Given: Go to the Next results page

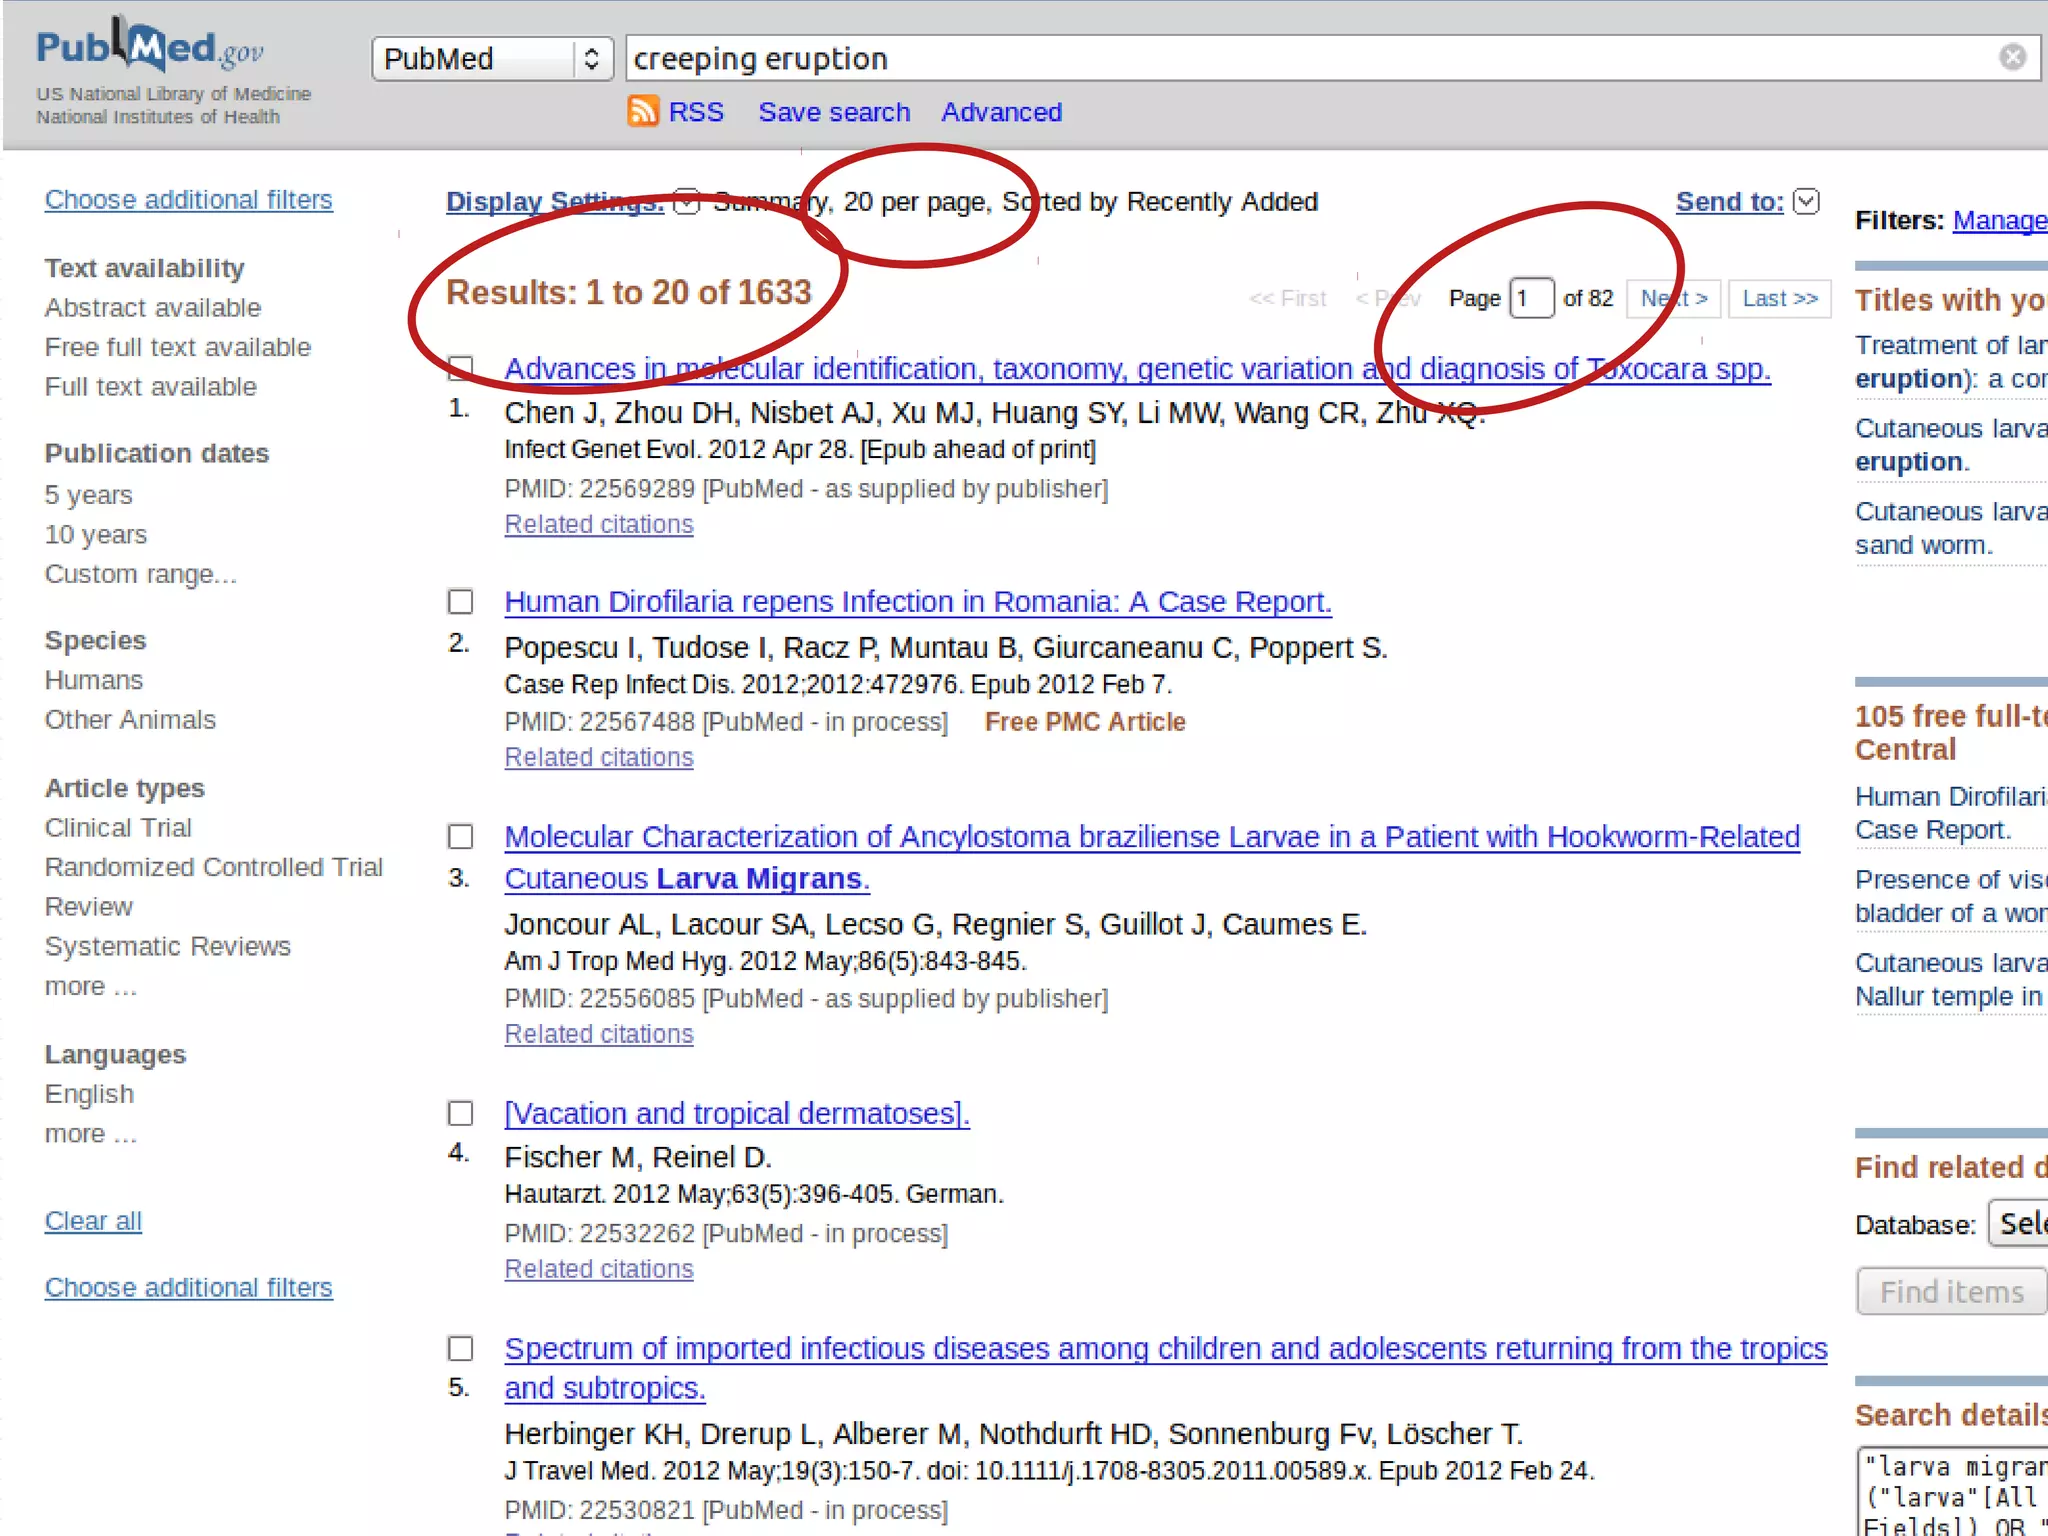Looking at the screenshot, I should point(1673,298).
